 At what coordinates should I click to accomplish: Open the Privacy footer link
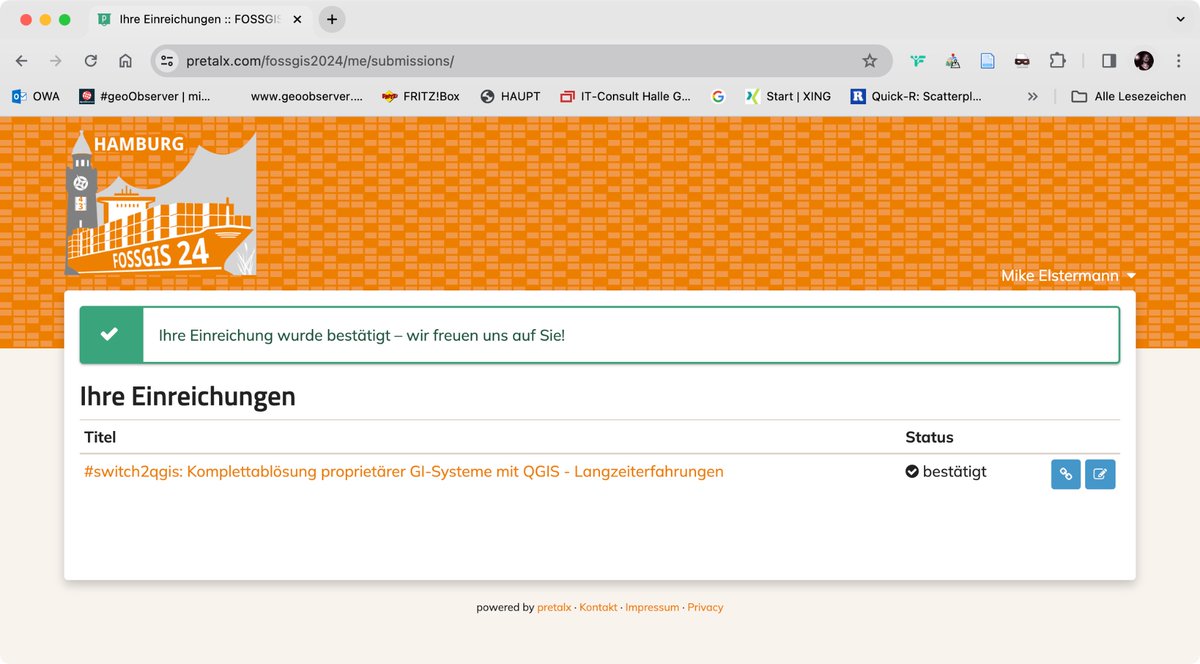coord(705,608)
